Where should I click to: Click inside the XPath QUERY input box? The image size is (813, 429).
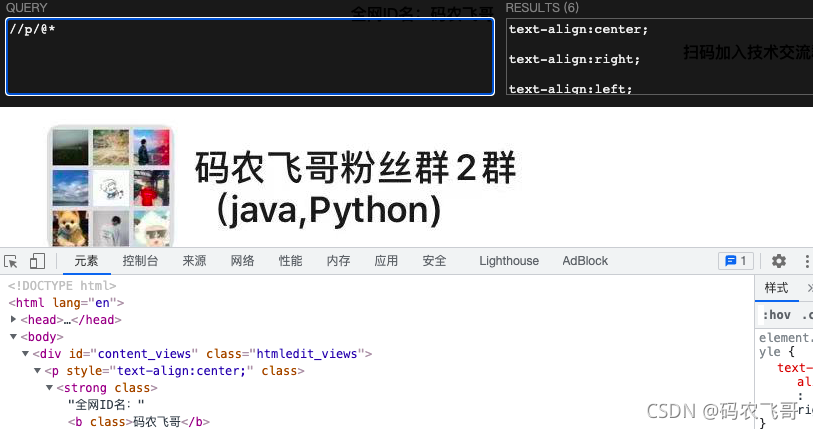point(250,57)
